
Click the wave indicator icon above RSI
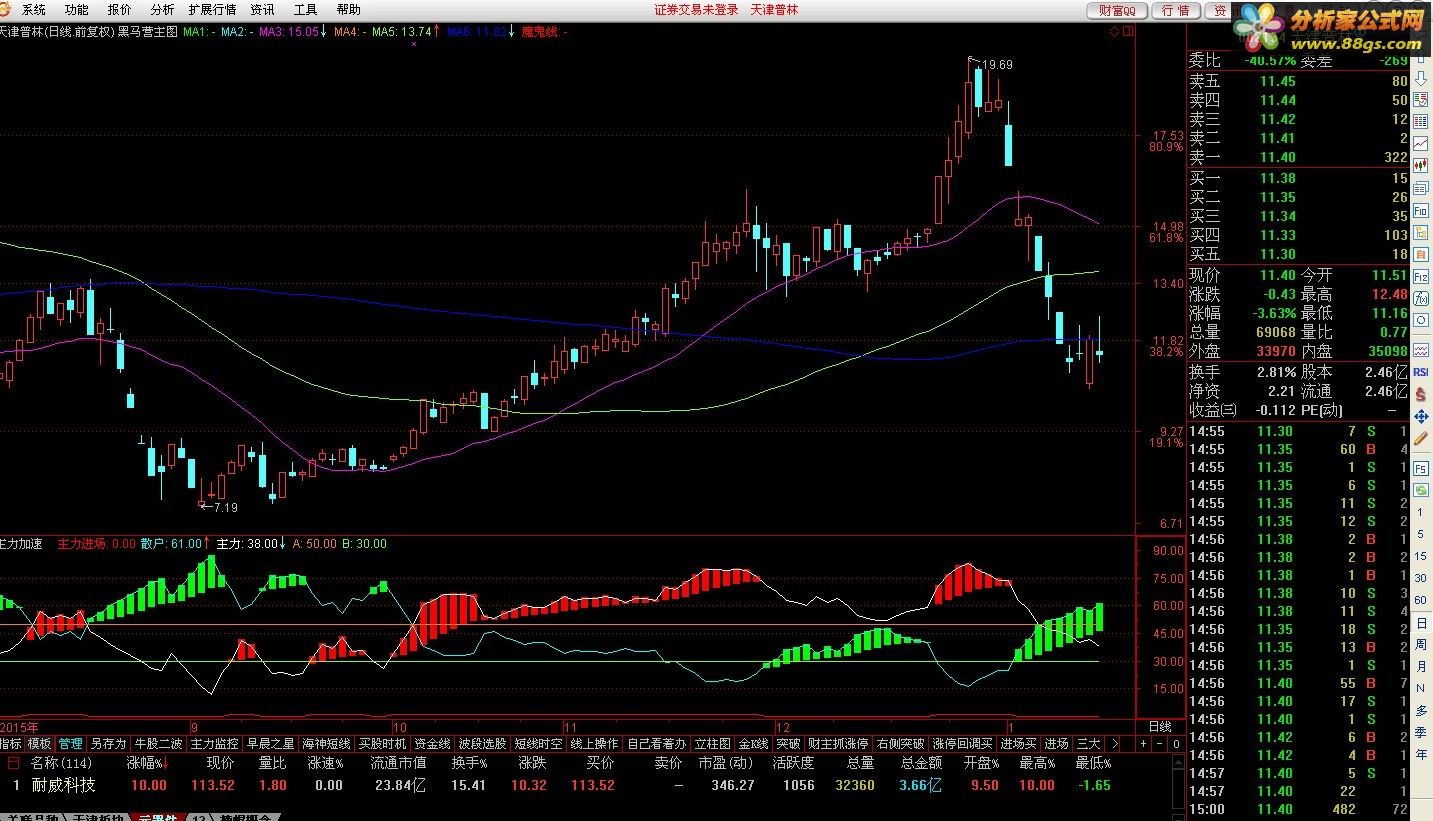[1421, 350]
